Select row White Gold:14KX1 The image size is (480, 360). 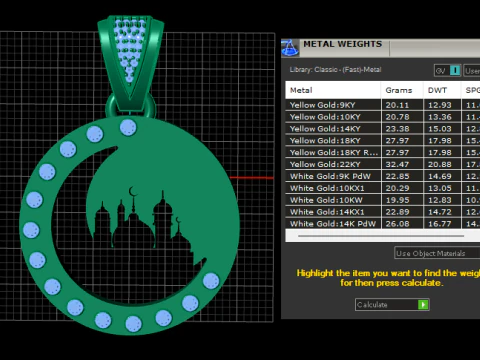[x=383, y=212]
